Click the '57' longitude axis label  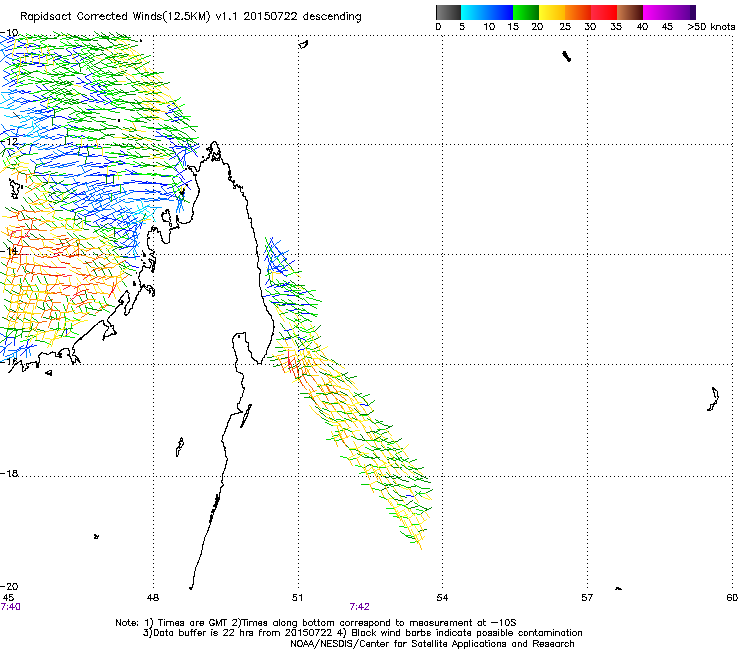point(587,598)
